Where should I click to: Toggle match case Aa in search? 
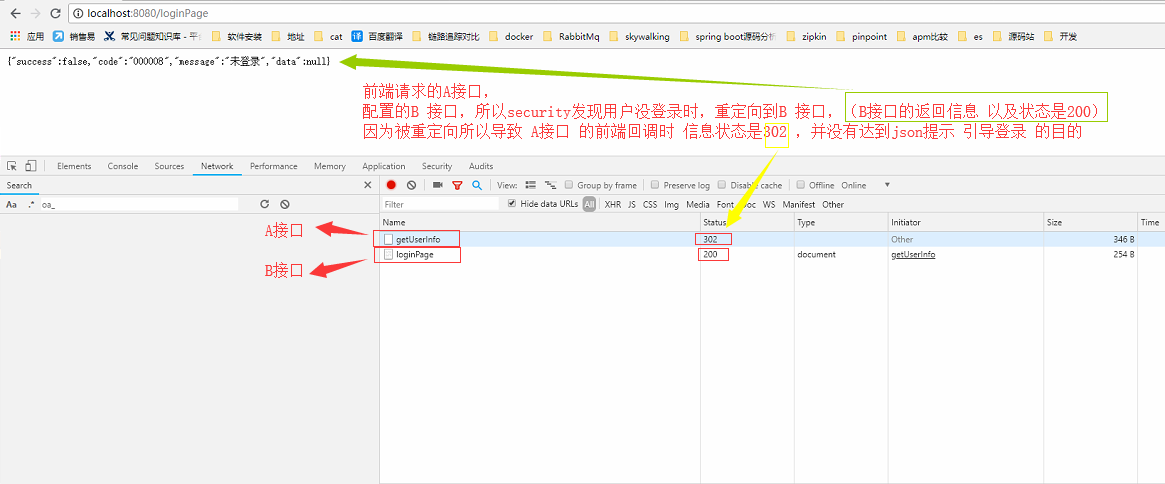(11, 204)
